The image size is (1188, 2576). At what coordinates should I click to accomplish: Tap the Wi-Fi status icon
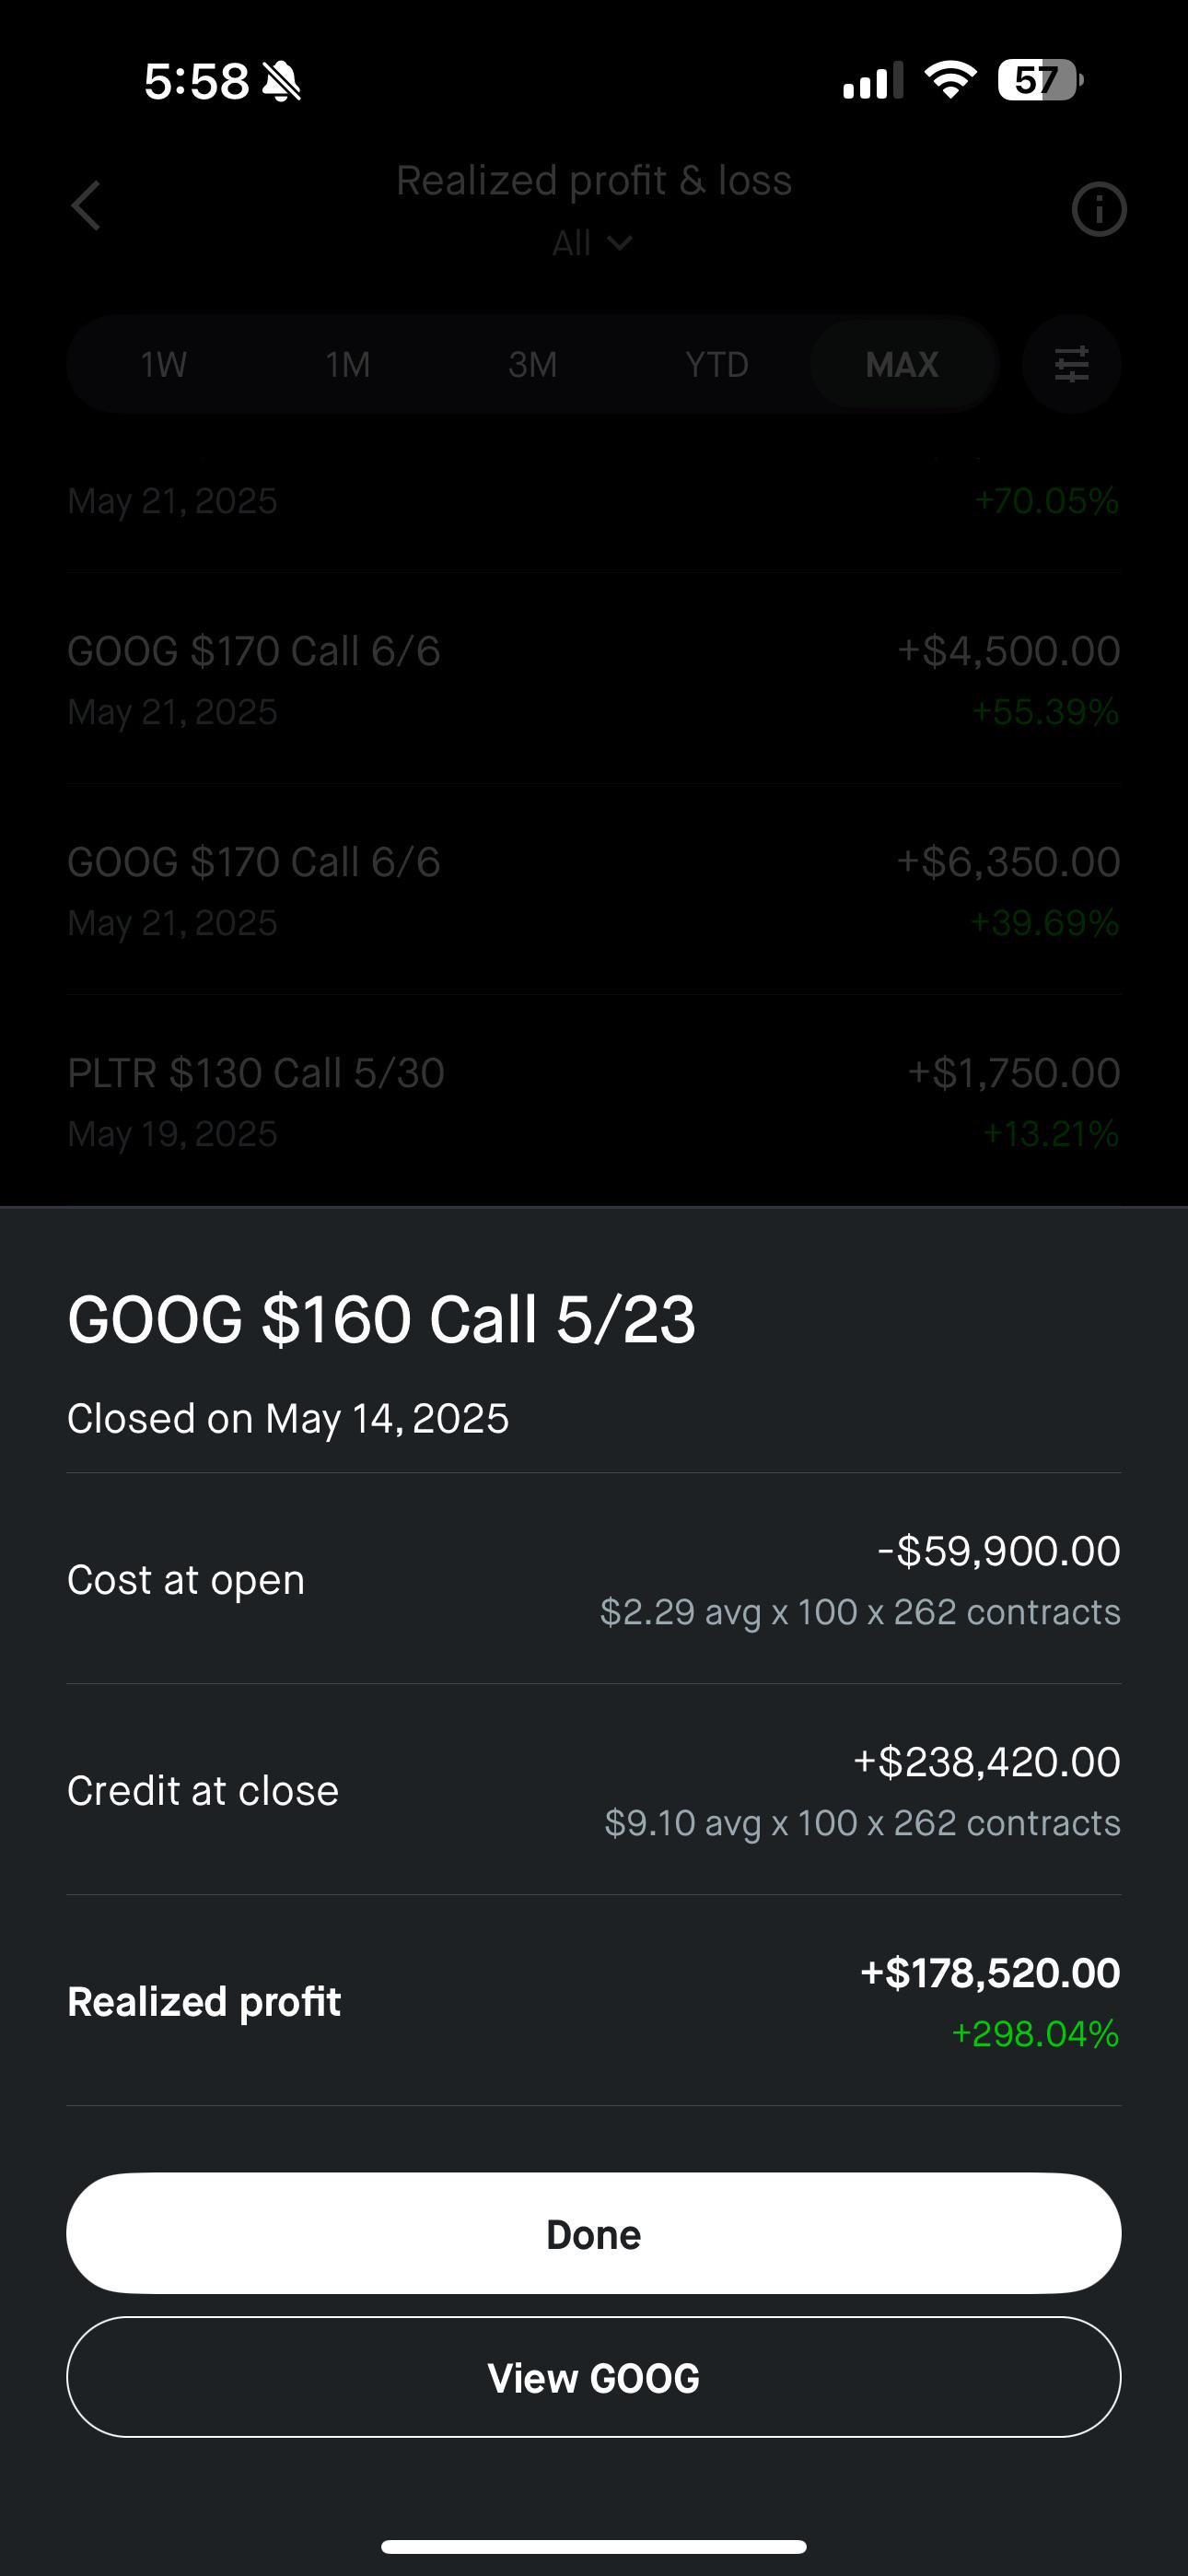(x=950, y=80)
